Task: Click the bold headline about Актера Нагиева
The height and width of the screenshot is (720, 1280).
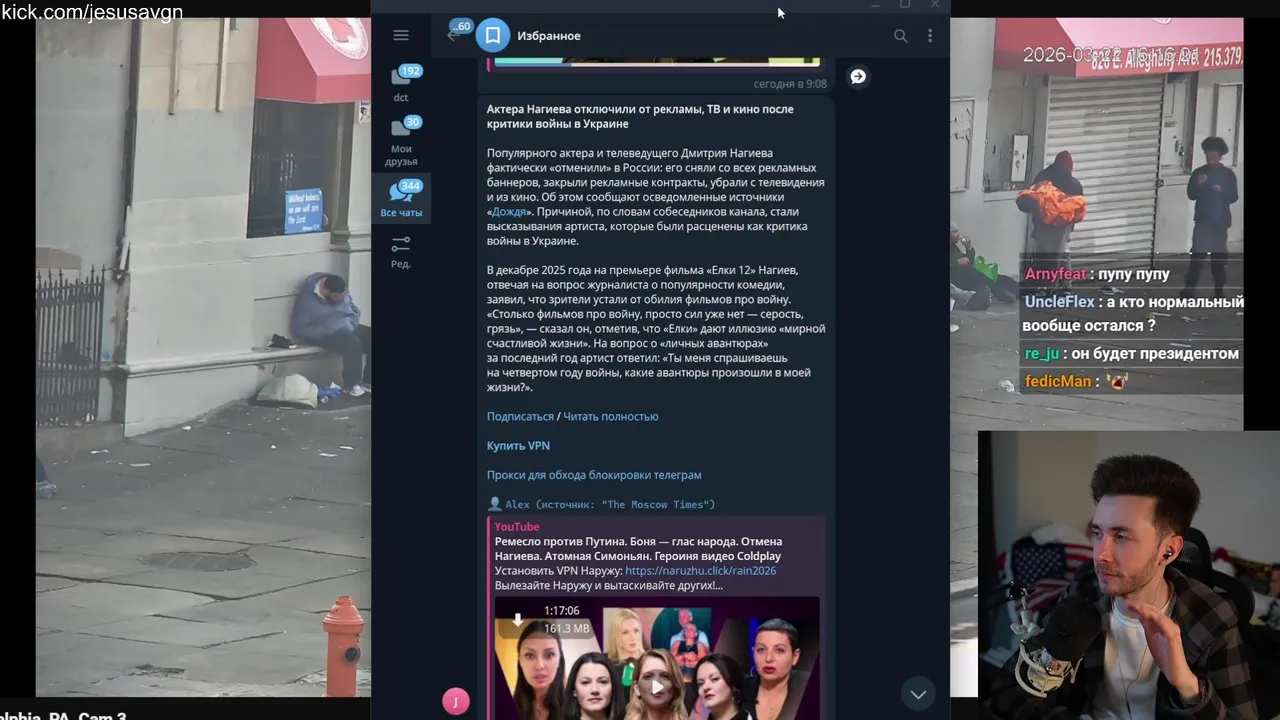Action: (640, 117)
